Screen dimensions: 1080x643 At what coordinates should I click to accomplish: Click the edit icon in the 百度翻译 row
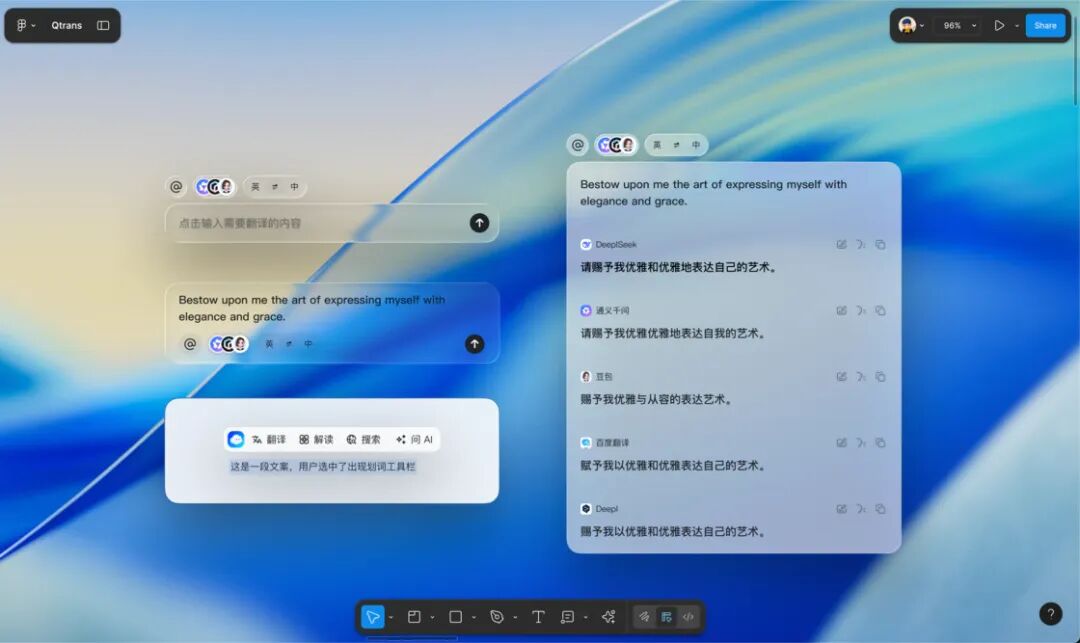point(841,443)
